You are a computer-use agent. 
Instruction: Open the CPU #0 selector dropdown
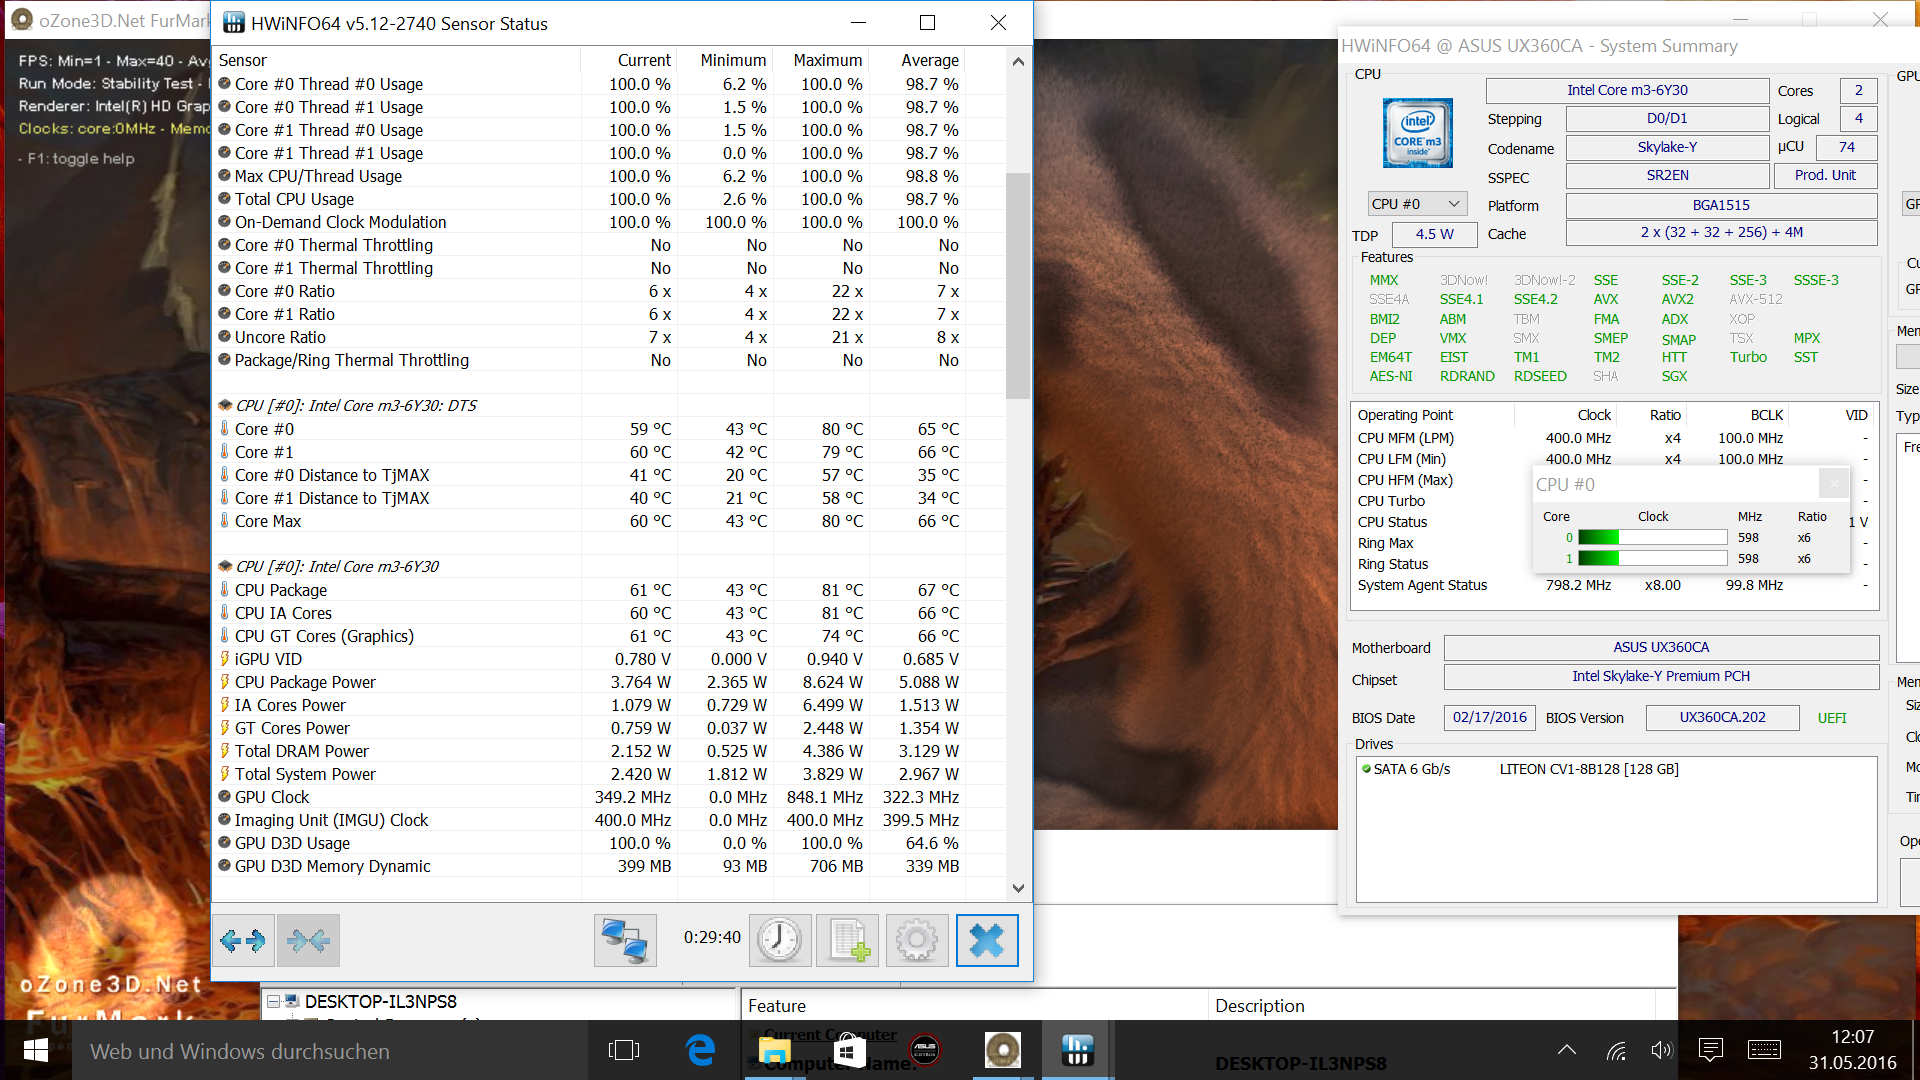click(x=1417, y=204)
